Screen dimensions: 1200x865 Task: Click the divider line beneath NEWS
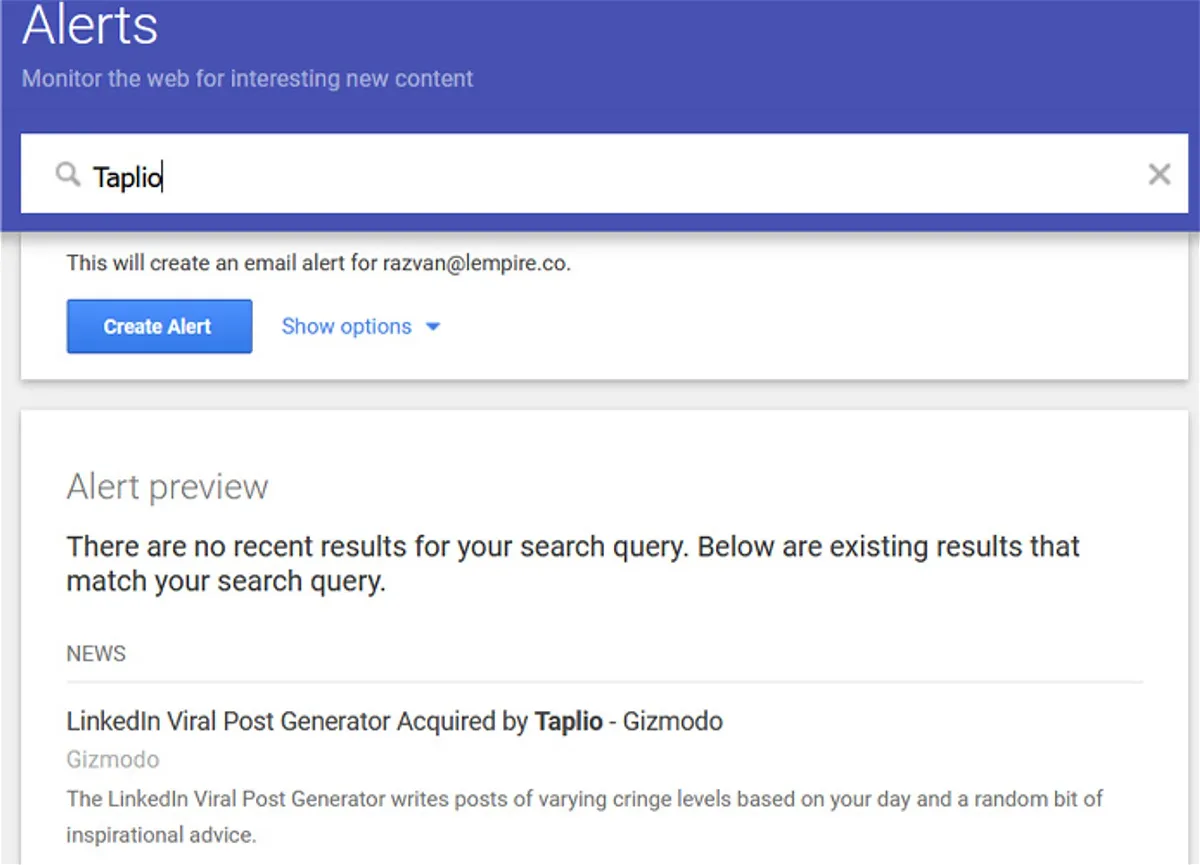click(605, 682)
